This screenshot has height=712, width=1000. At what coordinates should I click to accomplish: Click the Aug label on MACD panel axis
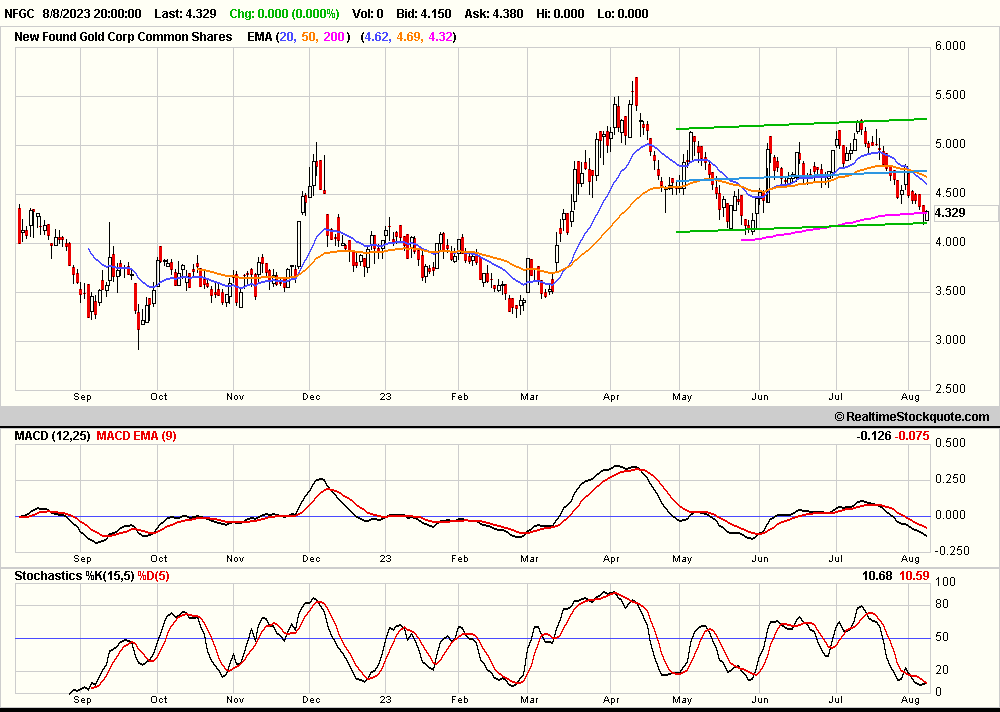pyautogui.click(x=911, y=559)
